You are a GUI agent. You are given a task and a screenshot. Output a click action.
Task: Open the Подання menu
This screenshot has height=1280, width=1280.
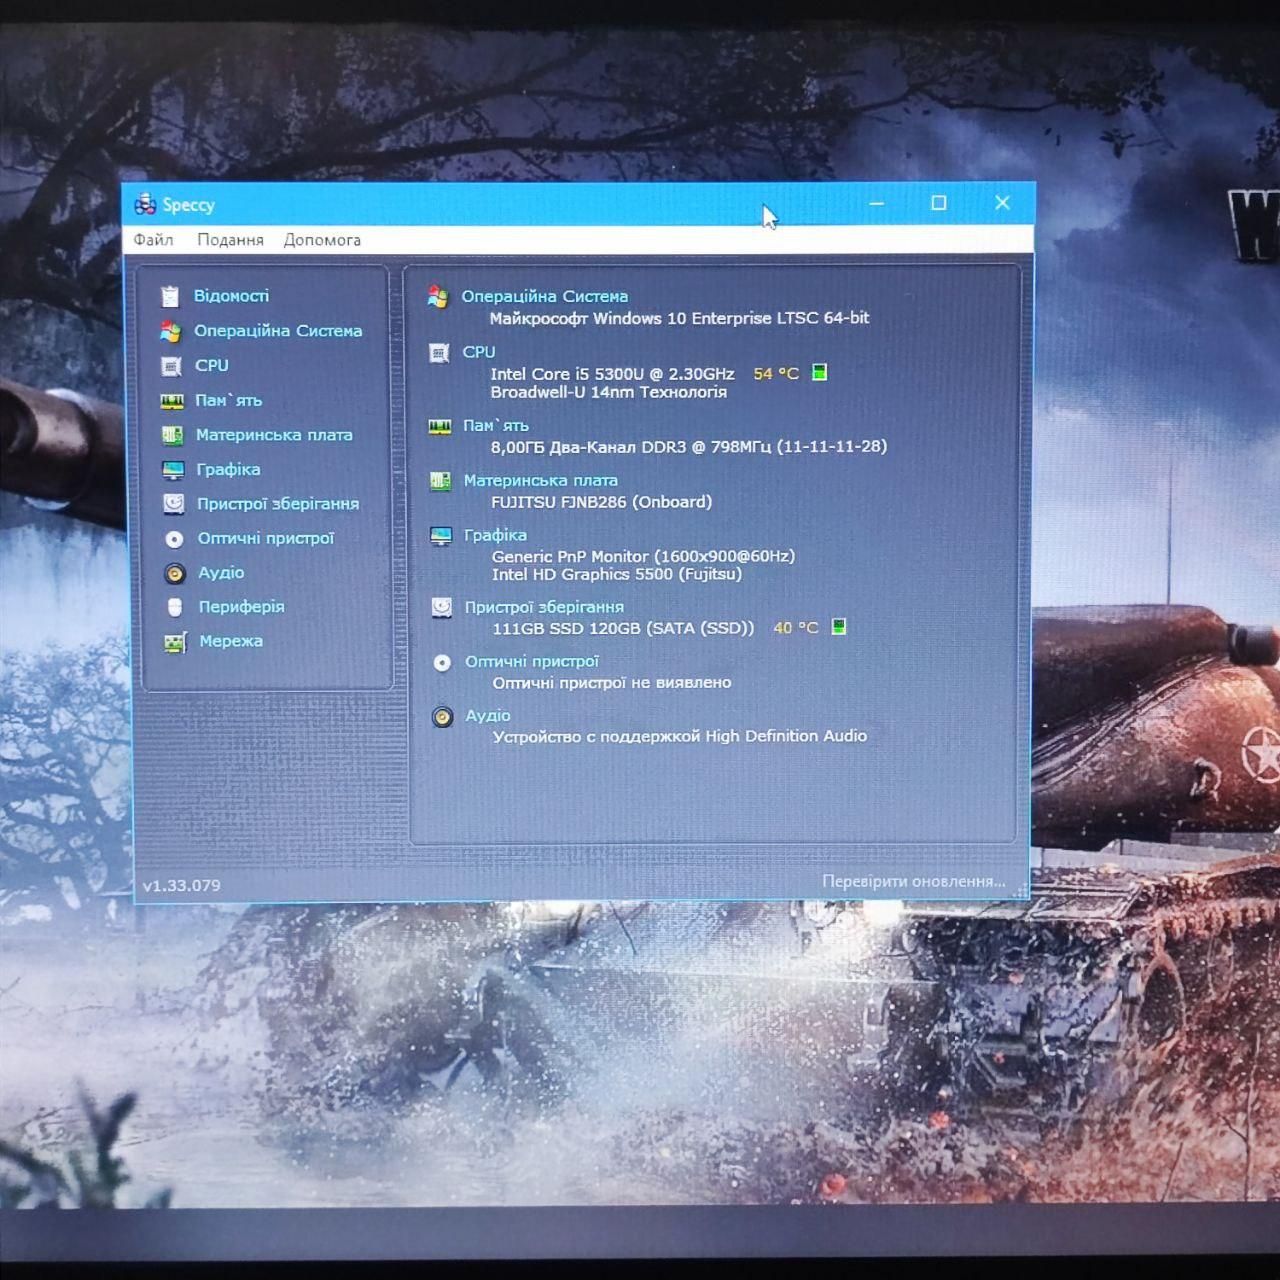230,240
